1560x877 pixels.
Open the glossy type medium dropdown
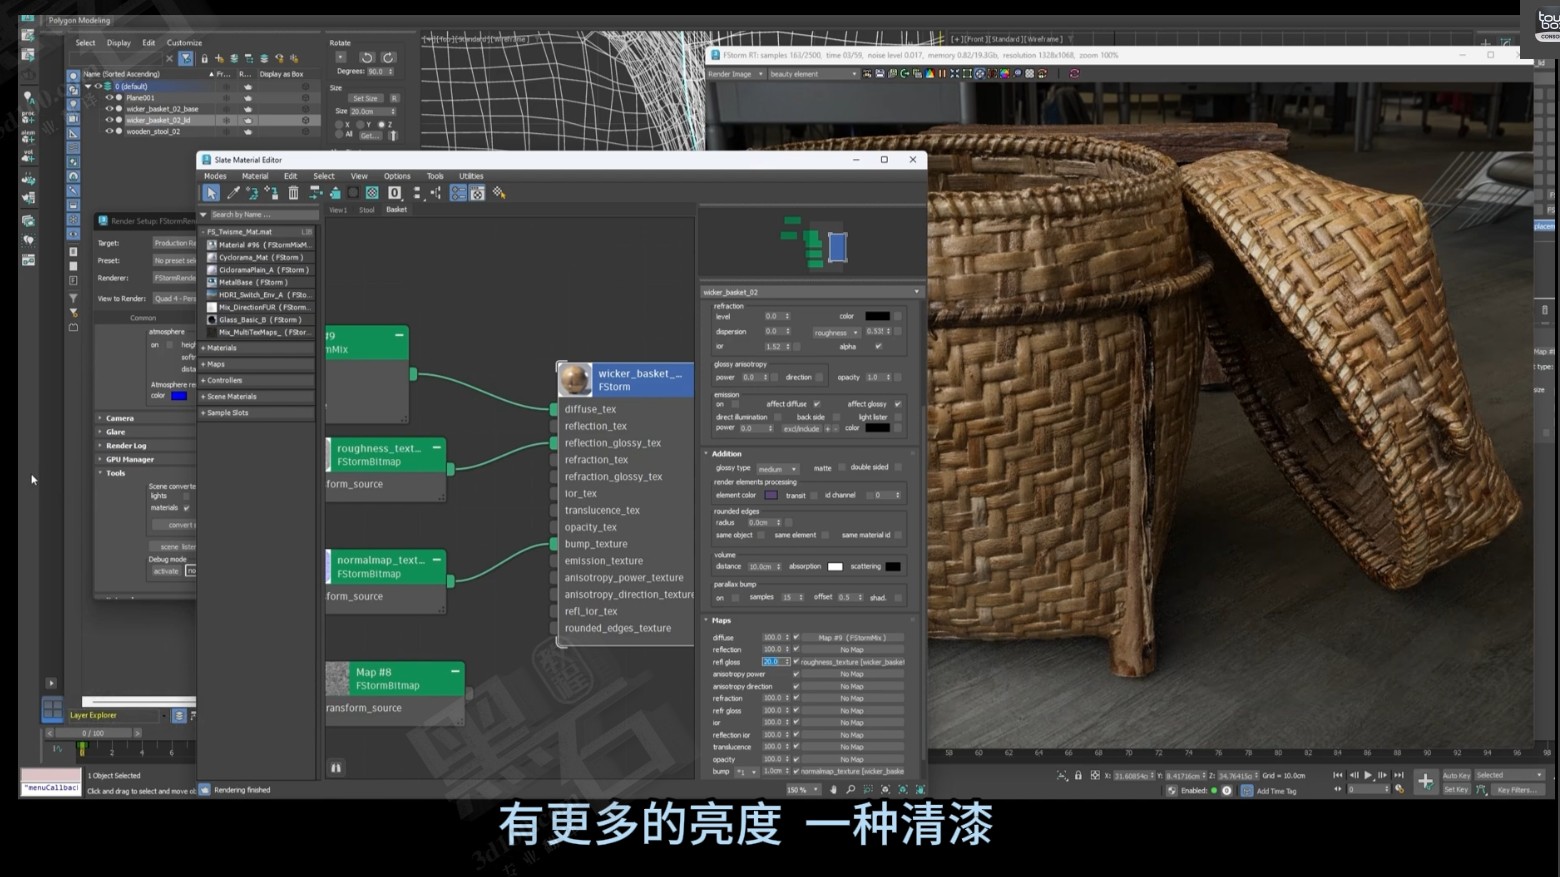(x=777, y=469)
